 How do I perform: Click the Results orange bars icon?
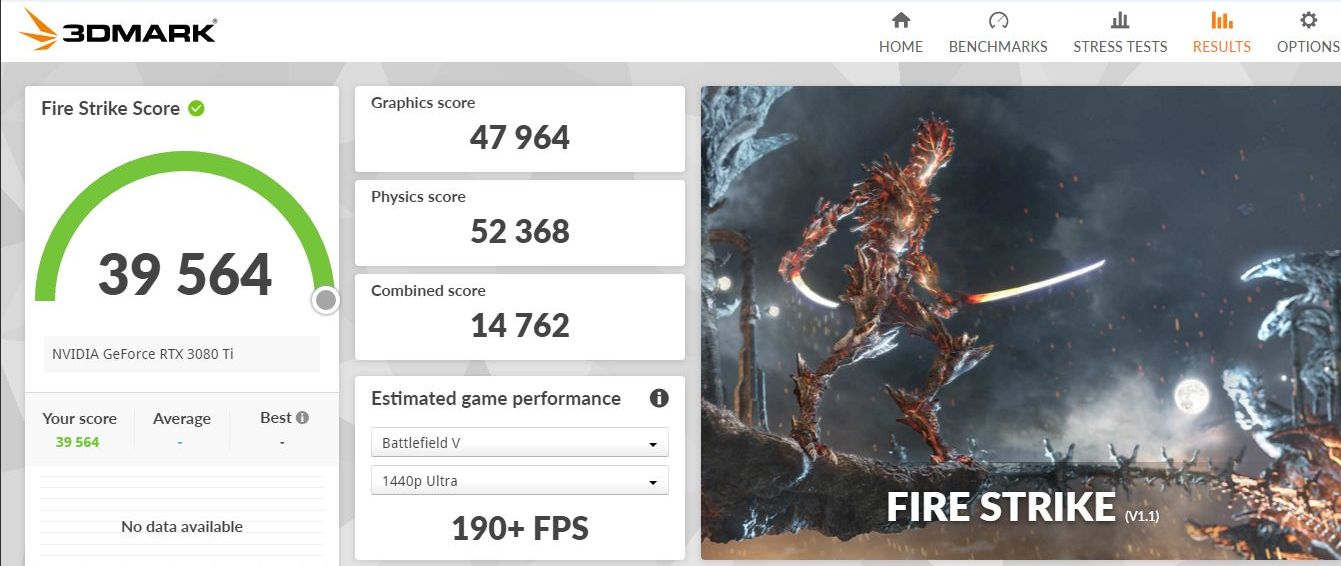point(1221,20)
